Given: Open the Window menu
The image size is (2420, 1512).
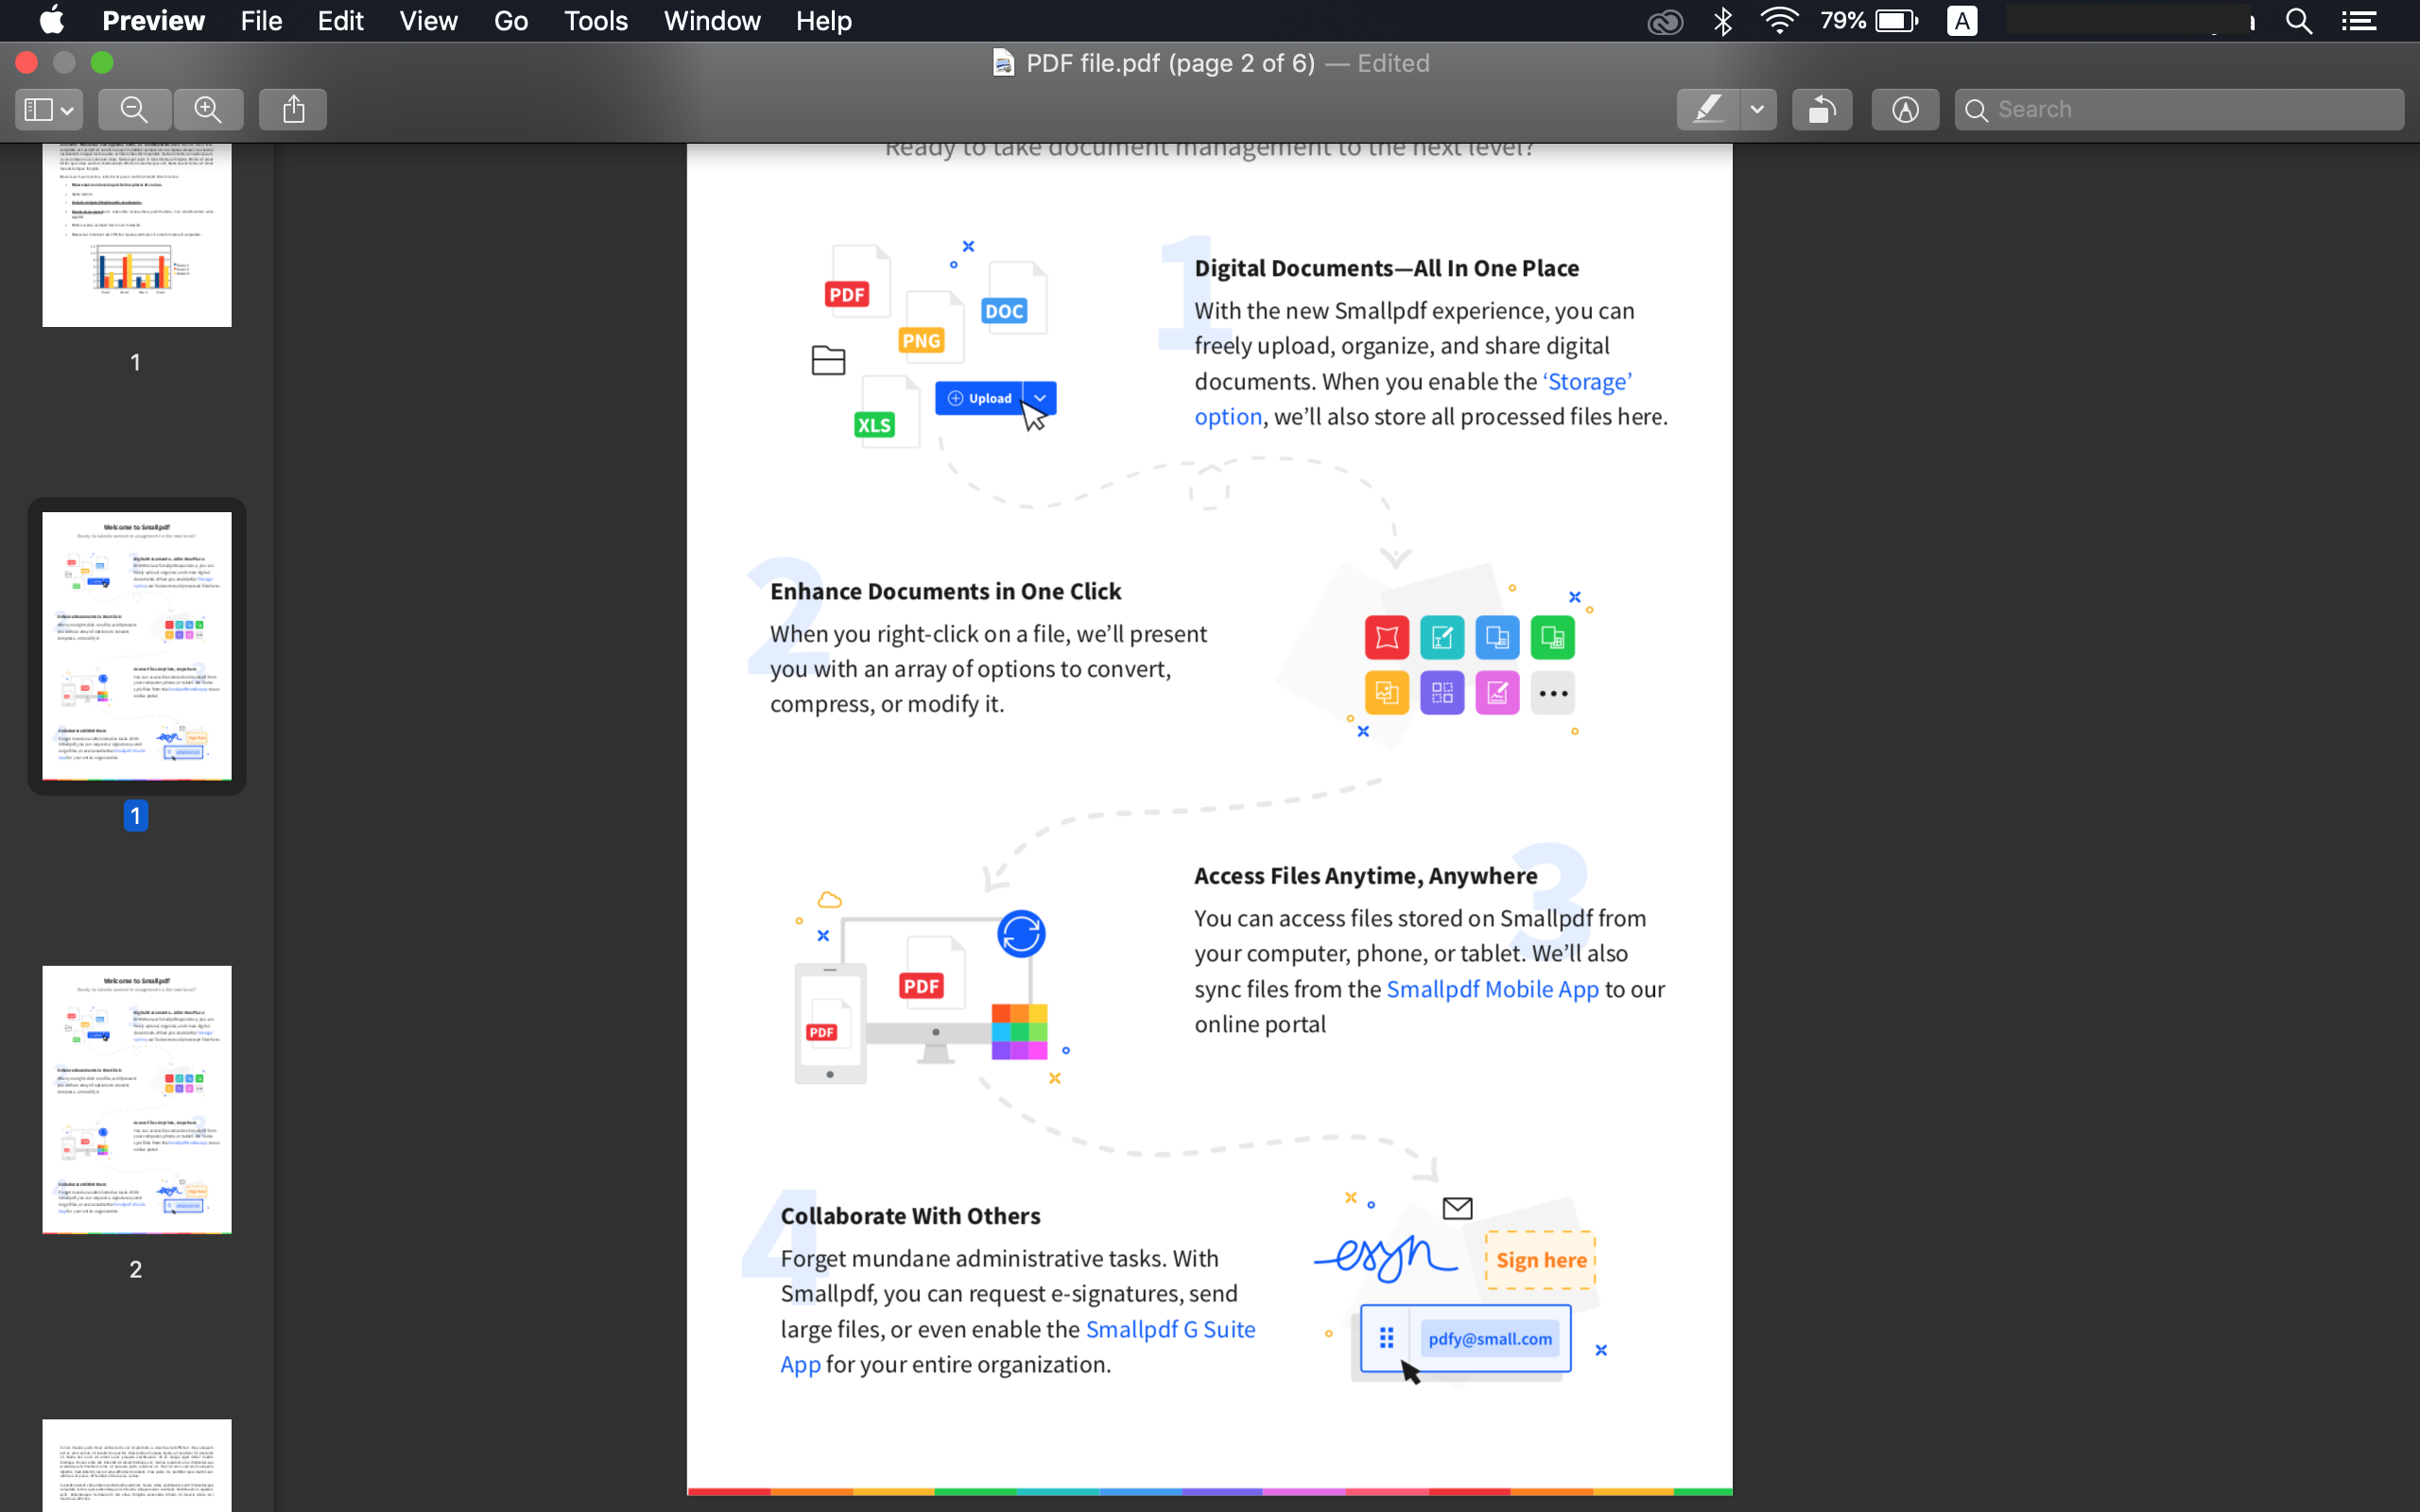Looking at the screenshot, I should (x=712, y=20).
